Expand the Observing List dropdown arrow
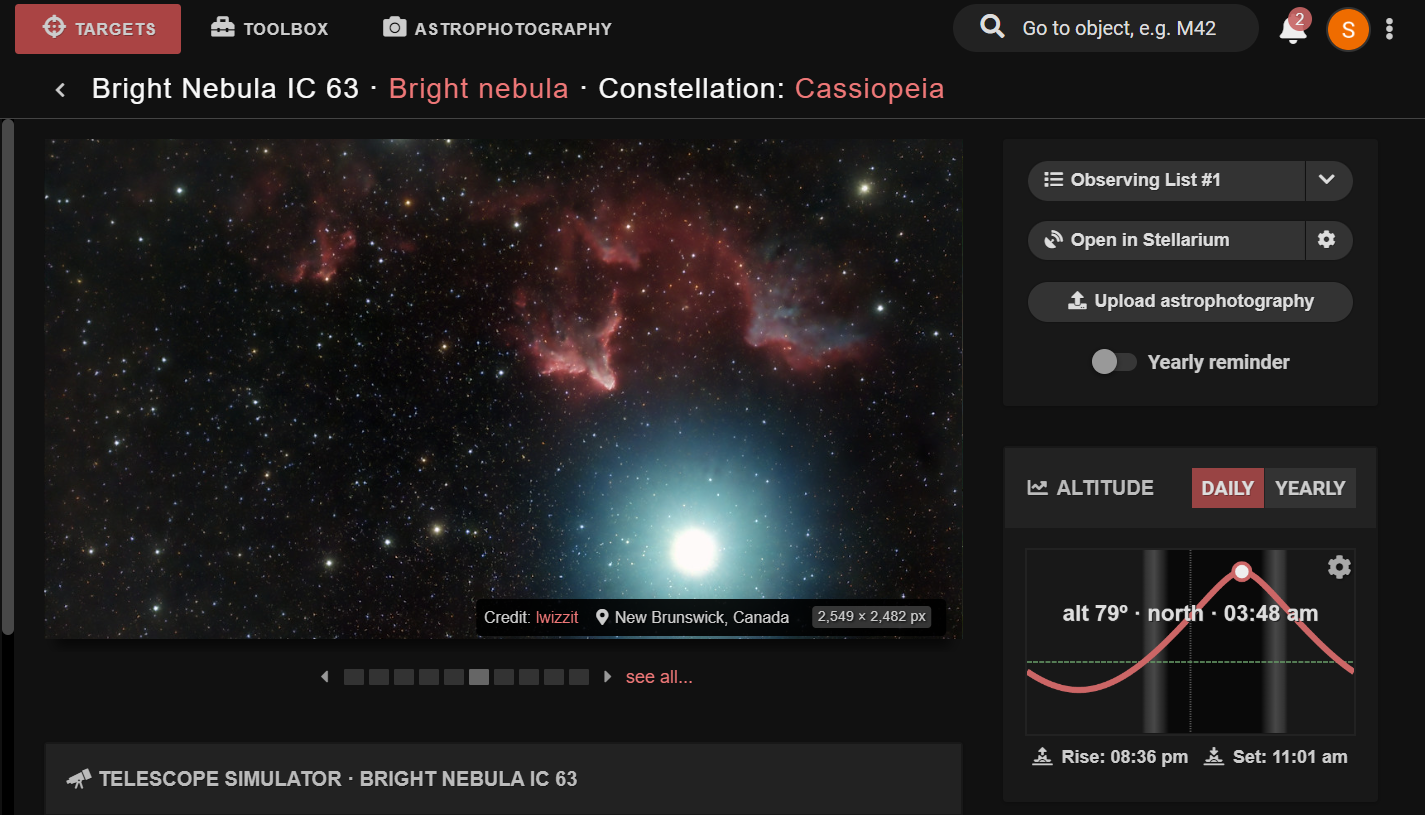 pos(1328,180)
